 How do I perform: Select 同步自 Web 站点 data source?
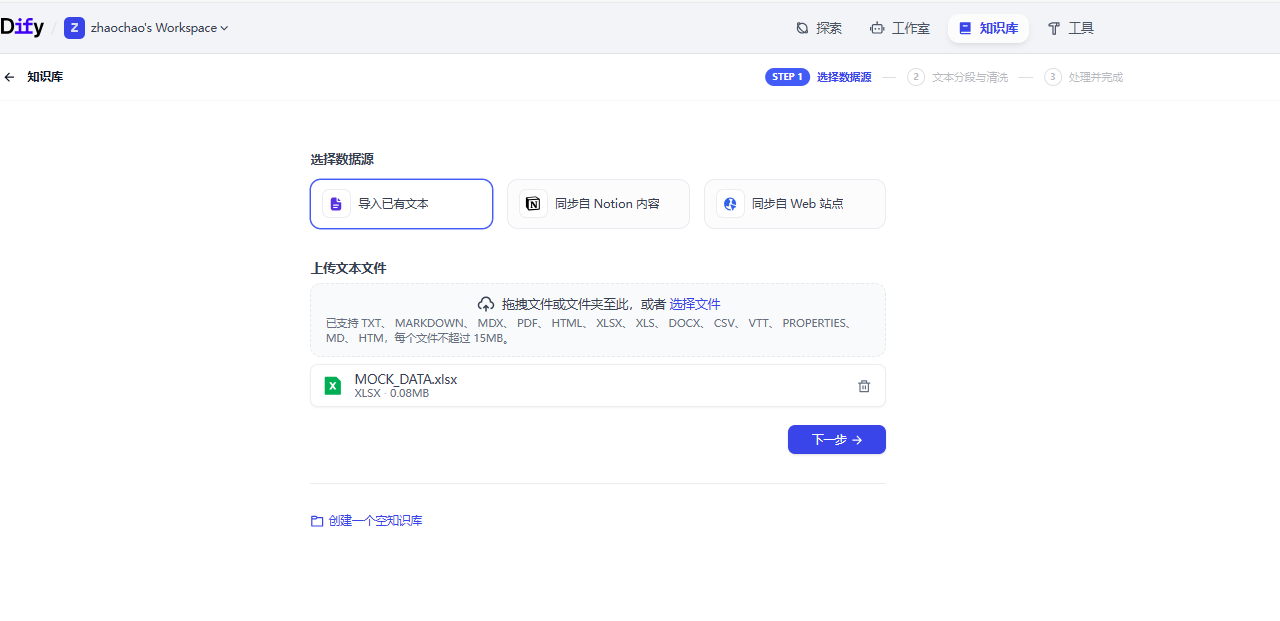point(794,204)
